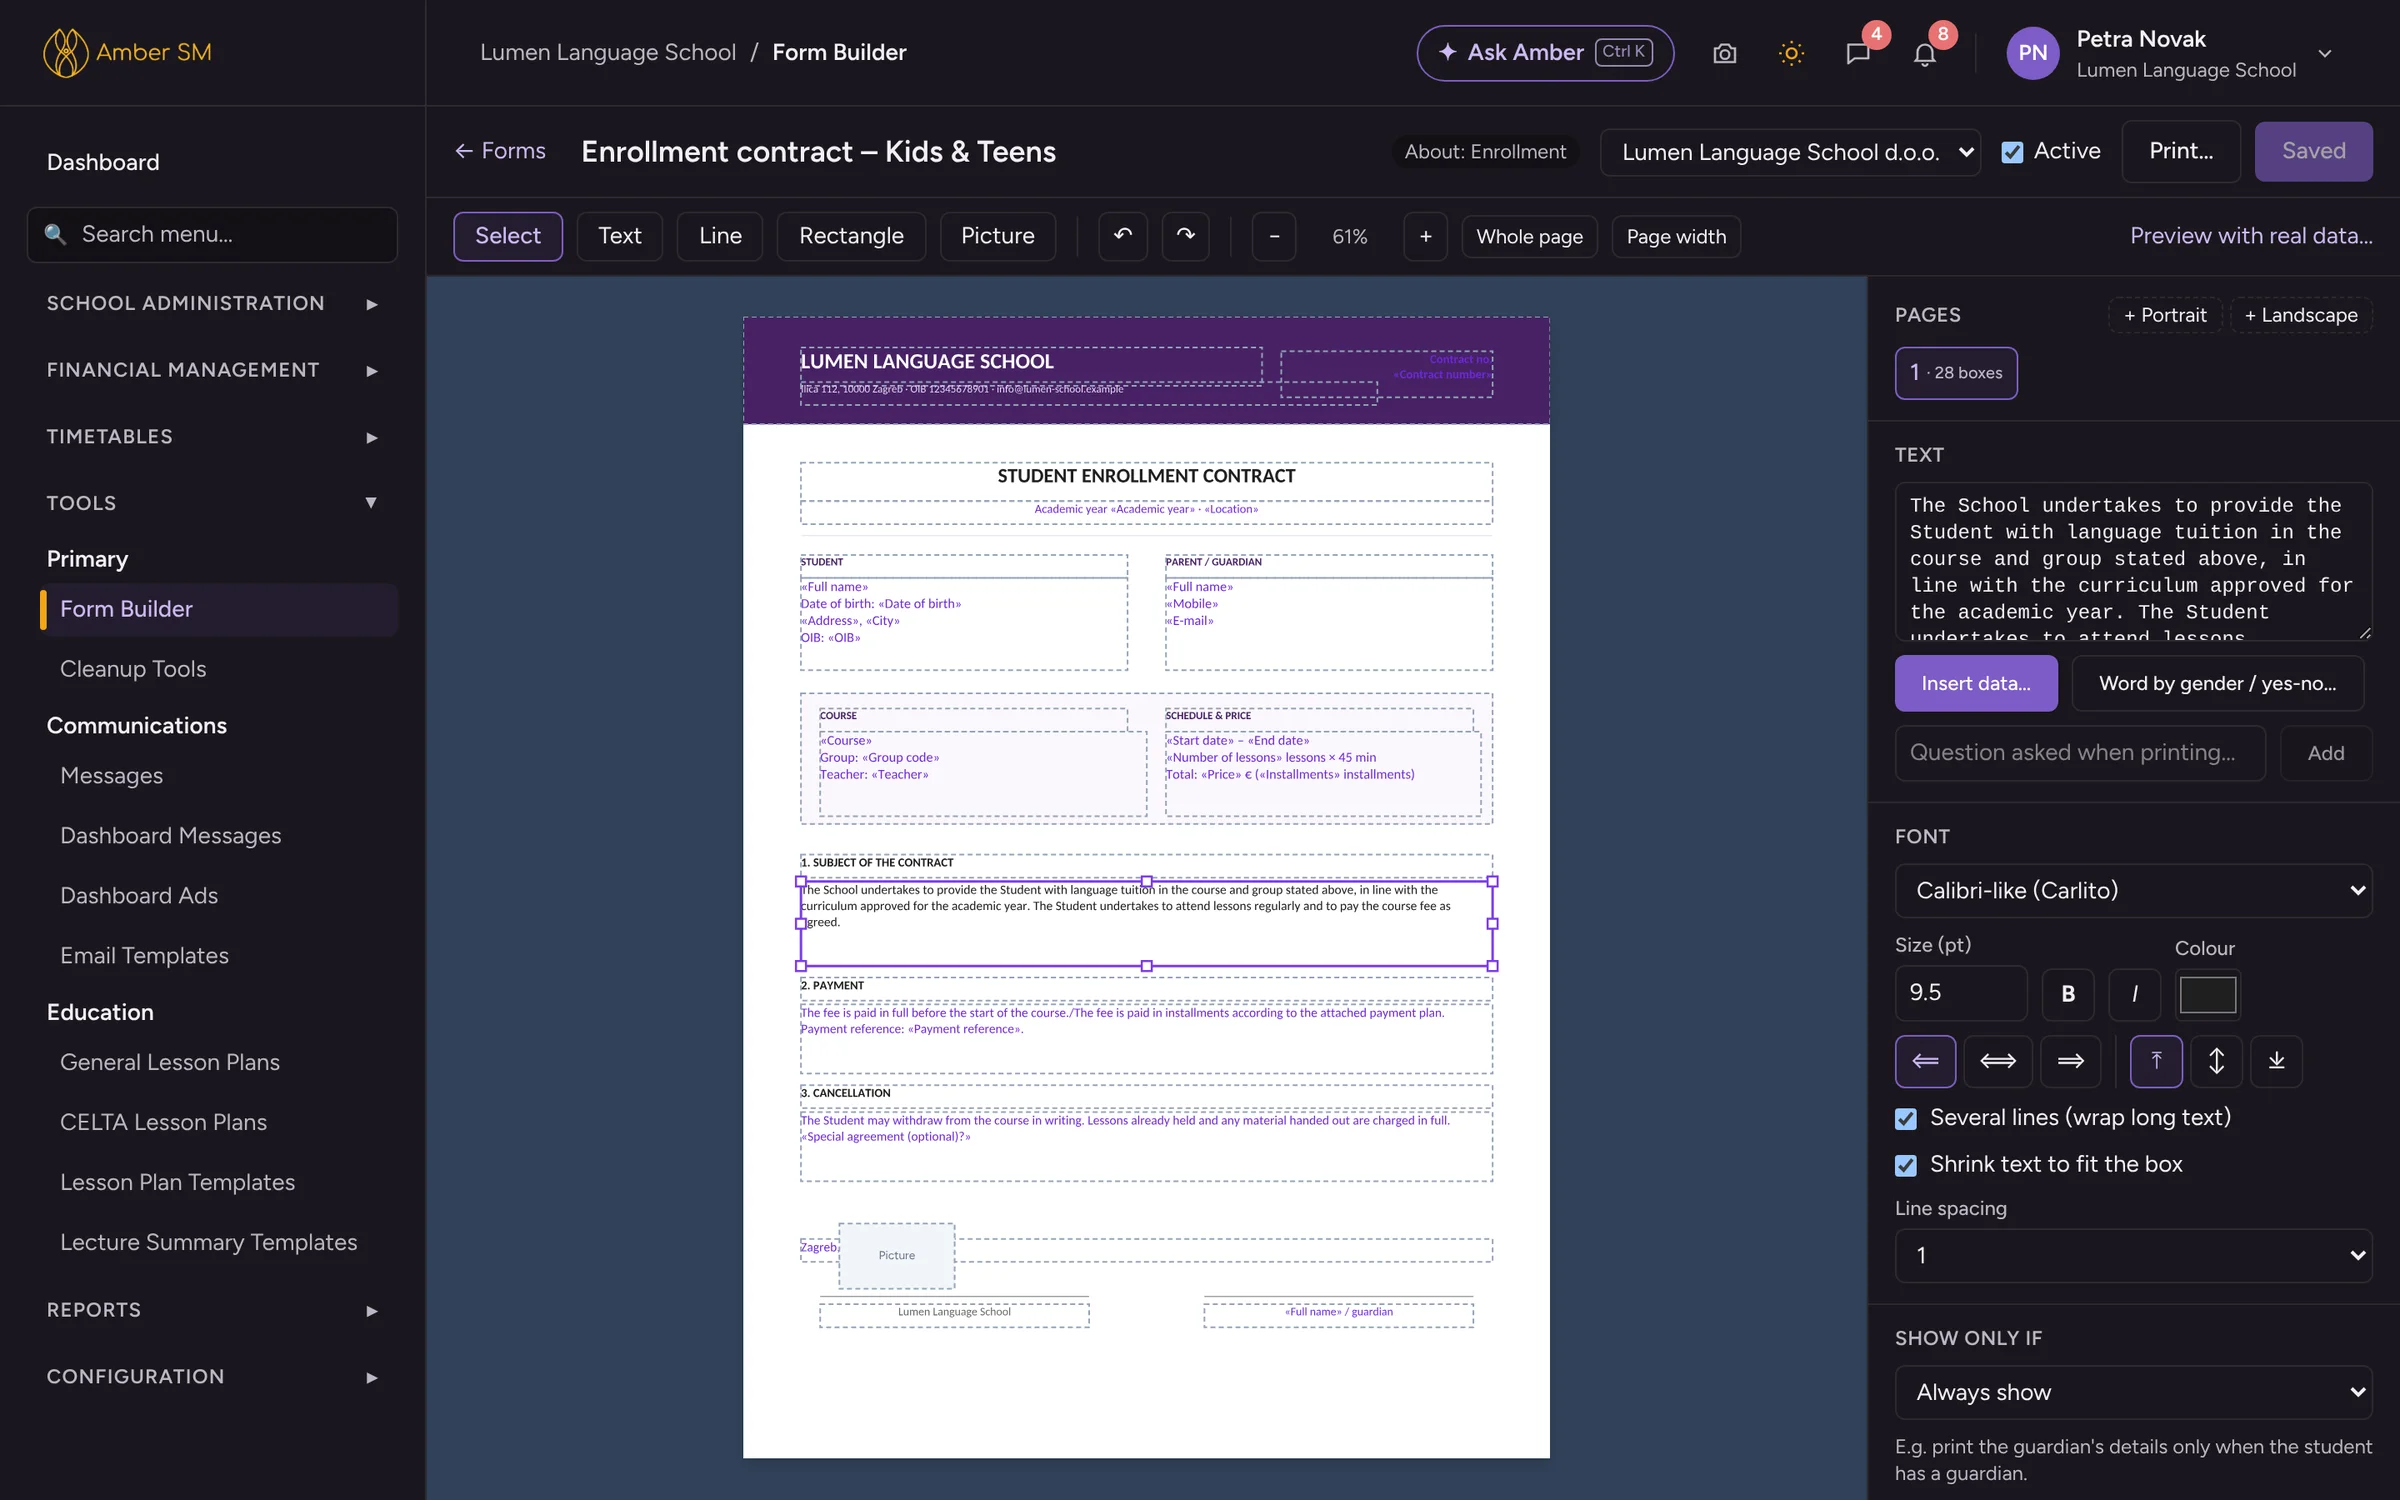Zoom in with the plus button
The width and height of the screenshot is (2400, 1500).
pyautogui.click(x=1425, y=237)
